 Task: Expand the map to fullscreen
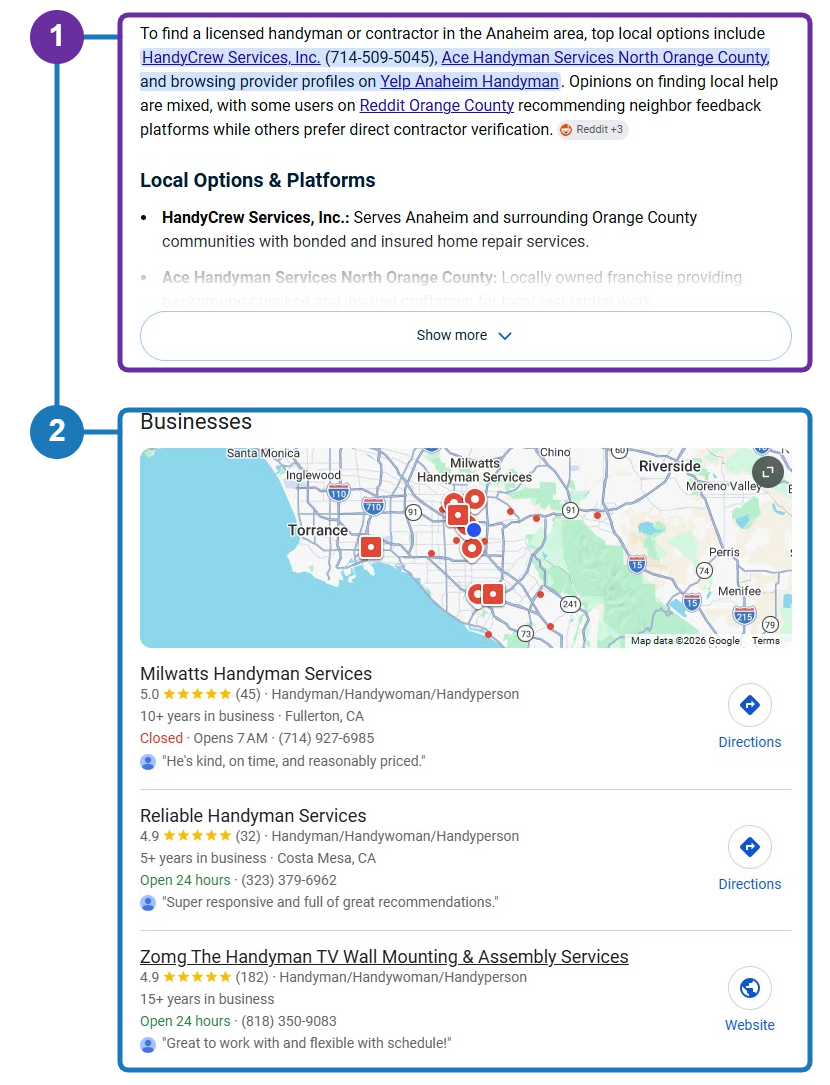[768, 473]
